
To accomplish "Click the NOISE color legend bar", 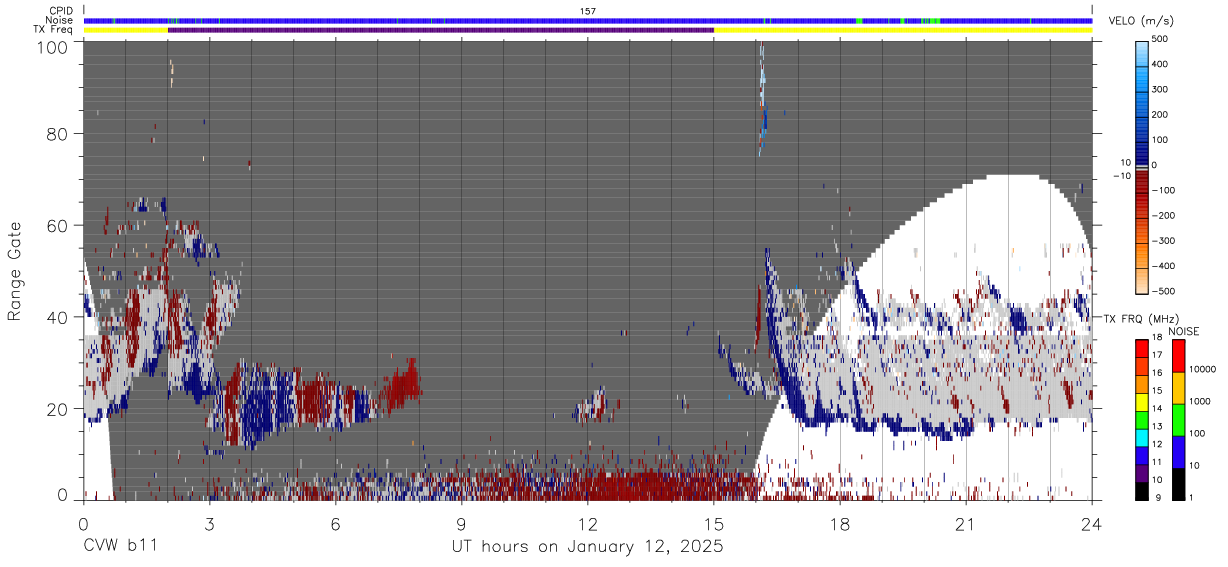I will pyautogui.click(x=1179, y=419).
